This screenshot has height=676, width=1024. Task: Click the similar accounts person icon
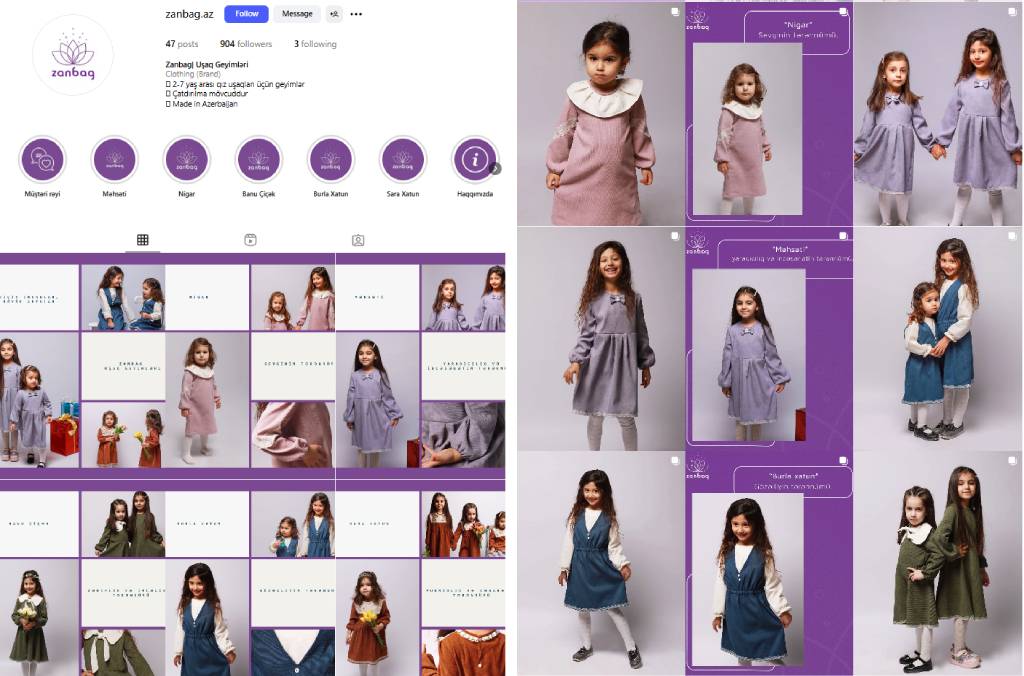(x=334, y=14)
